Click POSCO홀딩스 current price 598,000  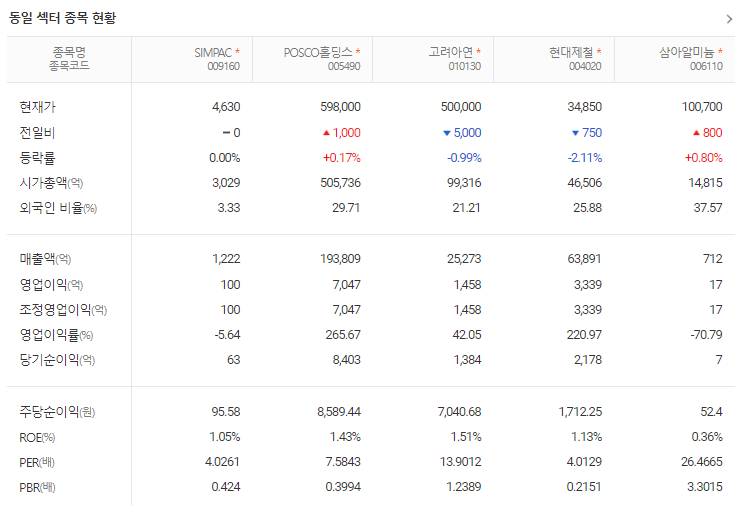tap(340, 107)
